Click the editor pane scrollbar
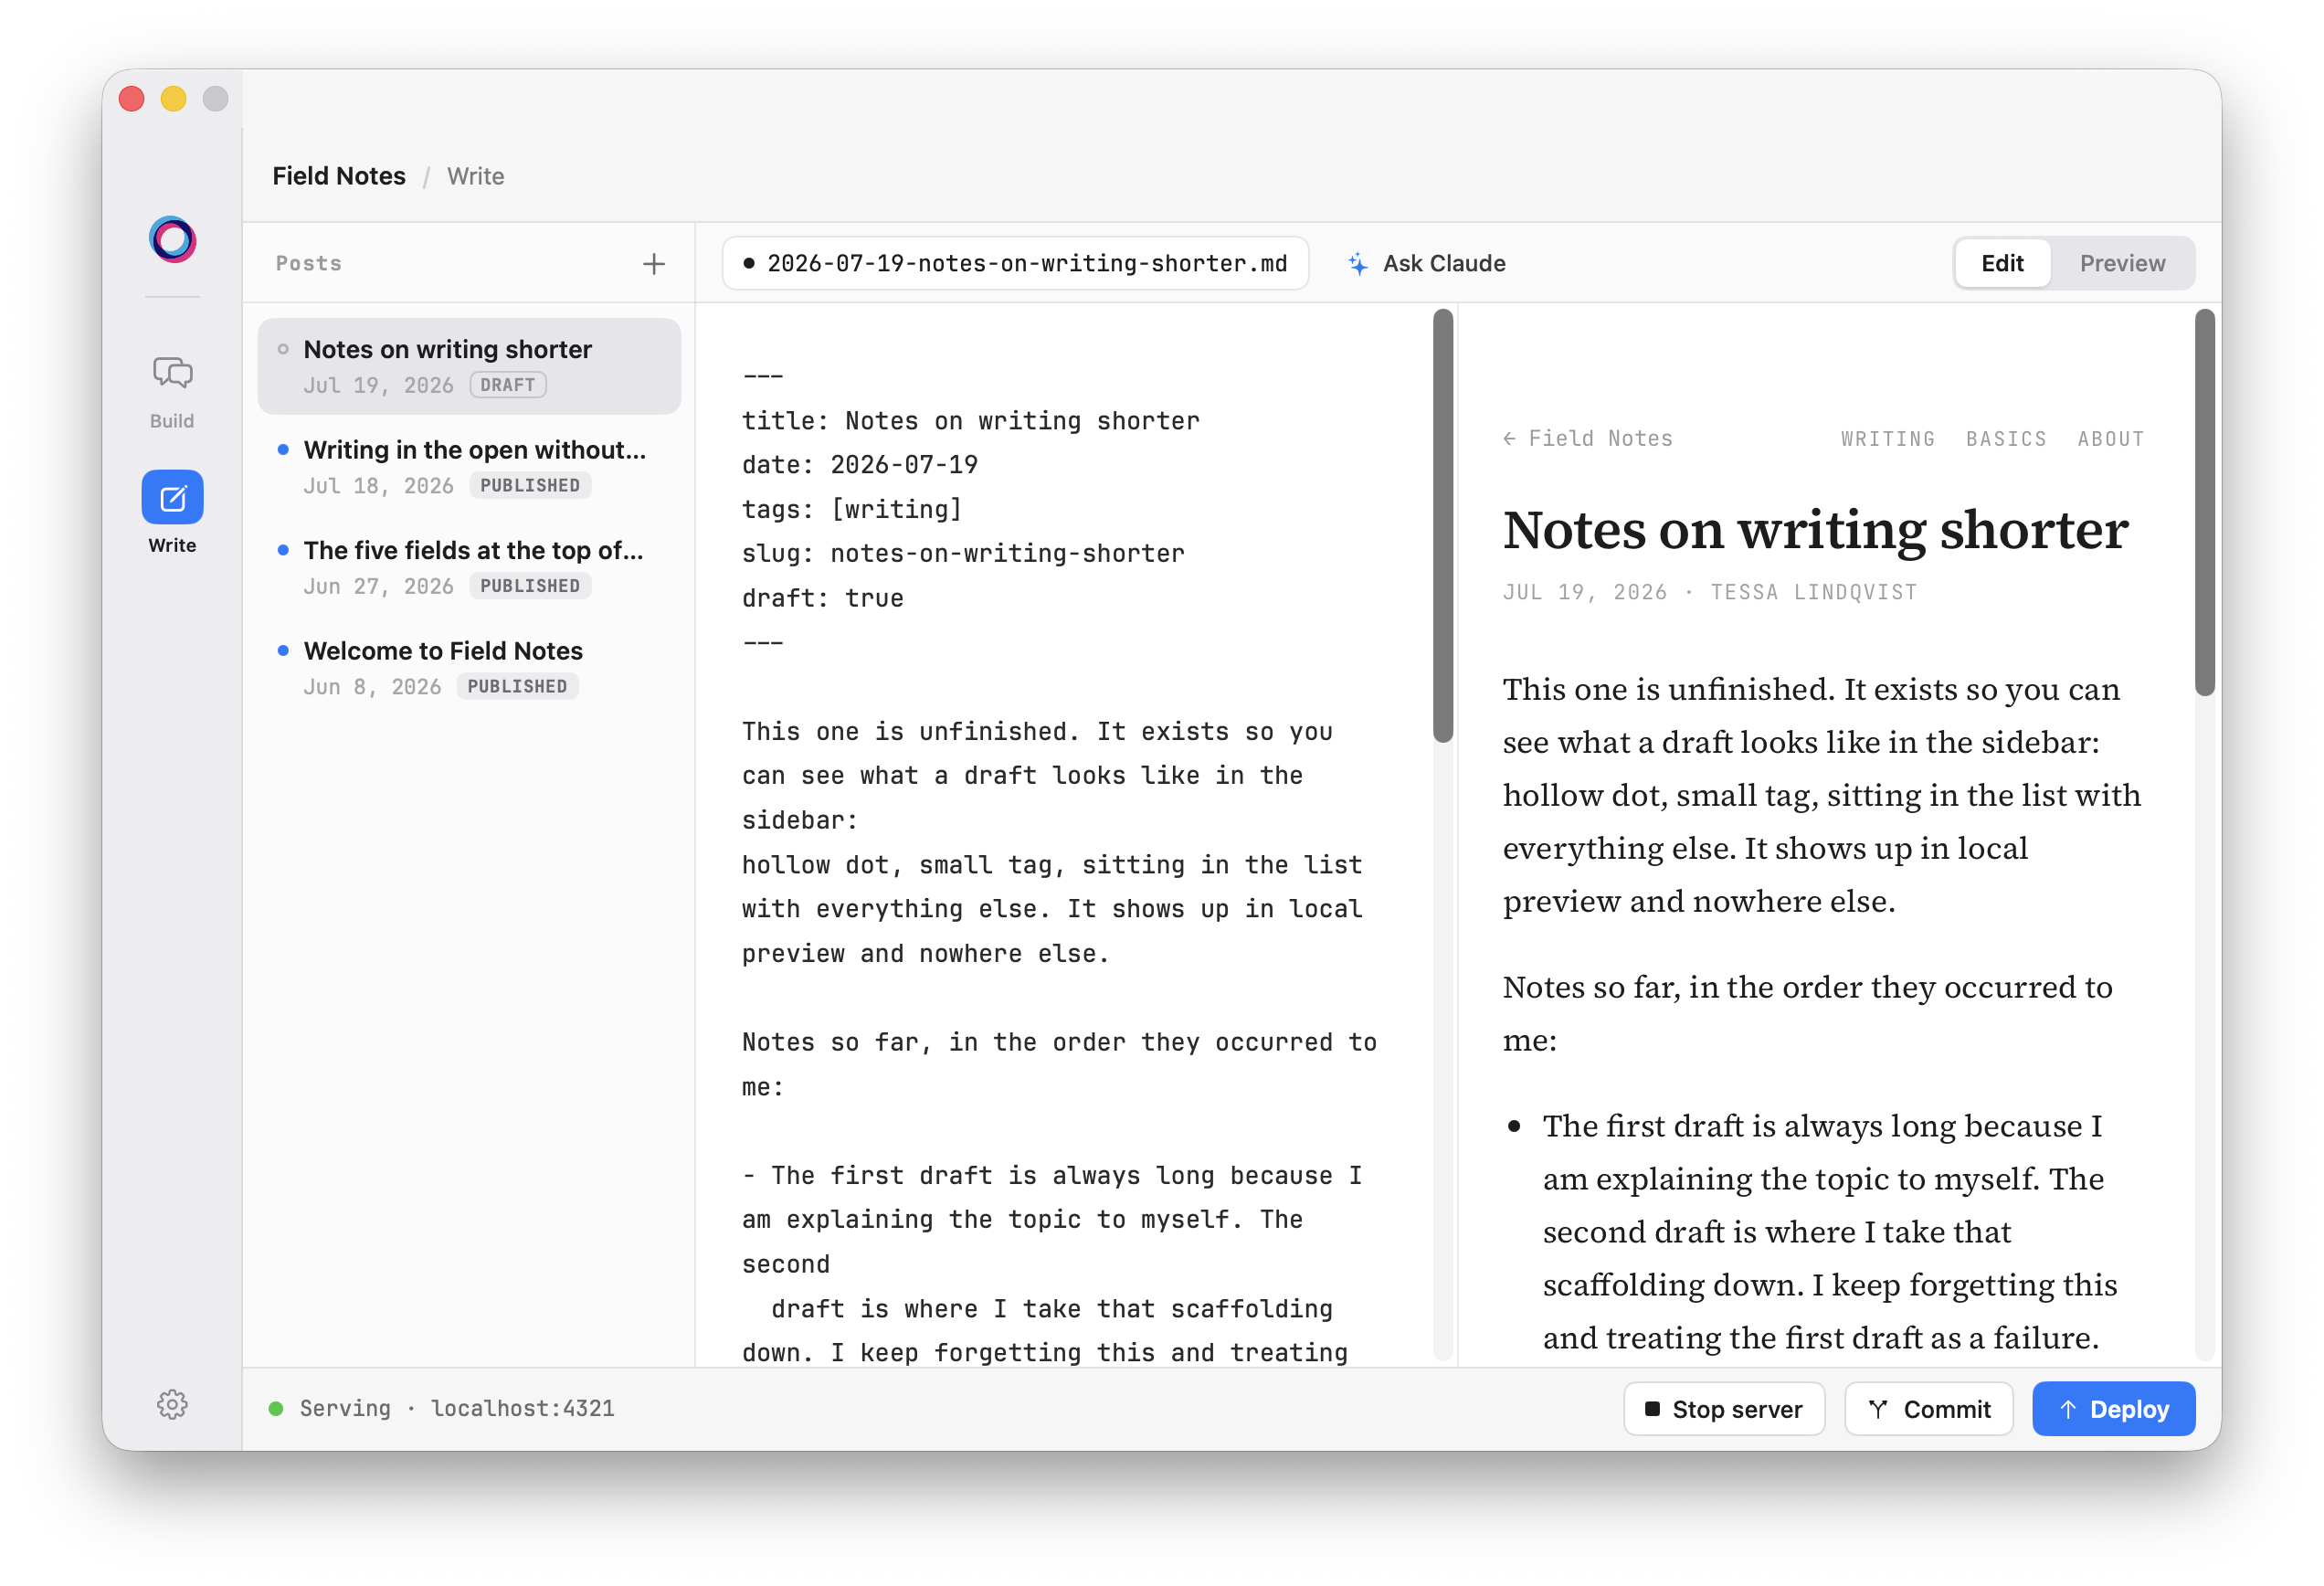 (1442, 526)
